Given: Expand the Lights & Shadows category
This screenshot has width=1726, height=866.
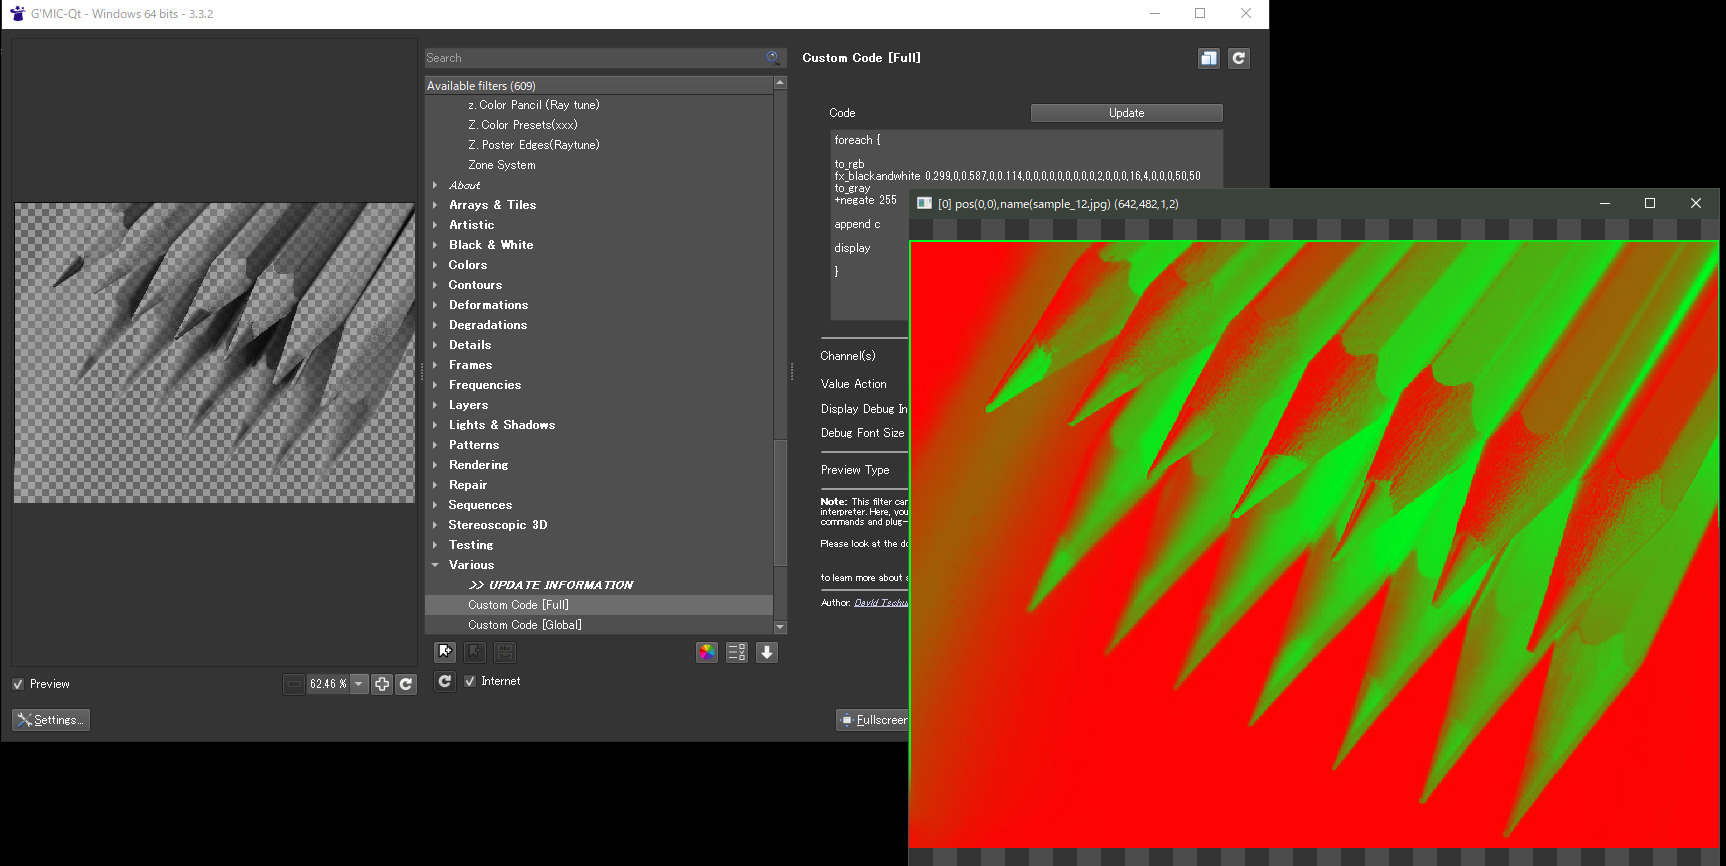Looking at the screenshot, I should pos(435,425).
